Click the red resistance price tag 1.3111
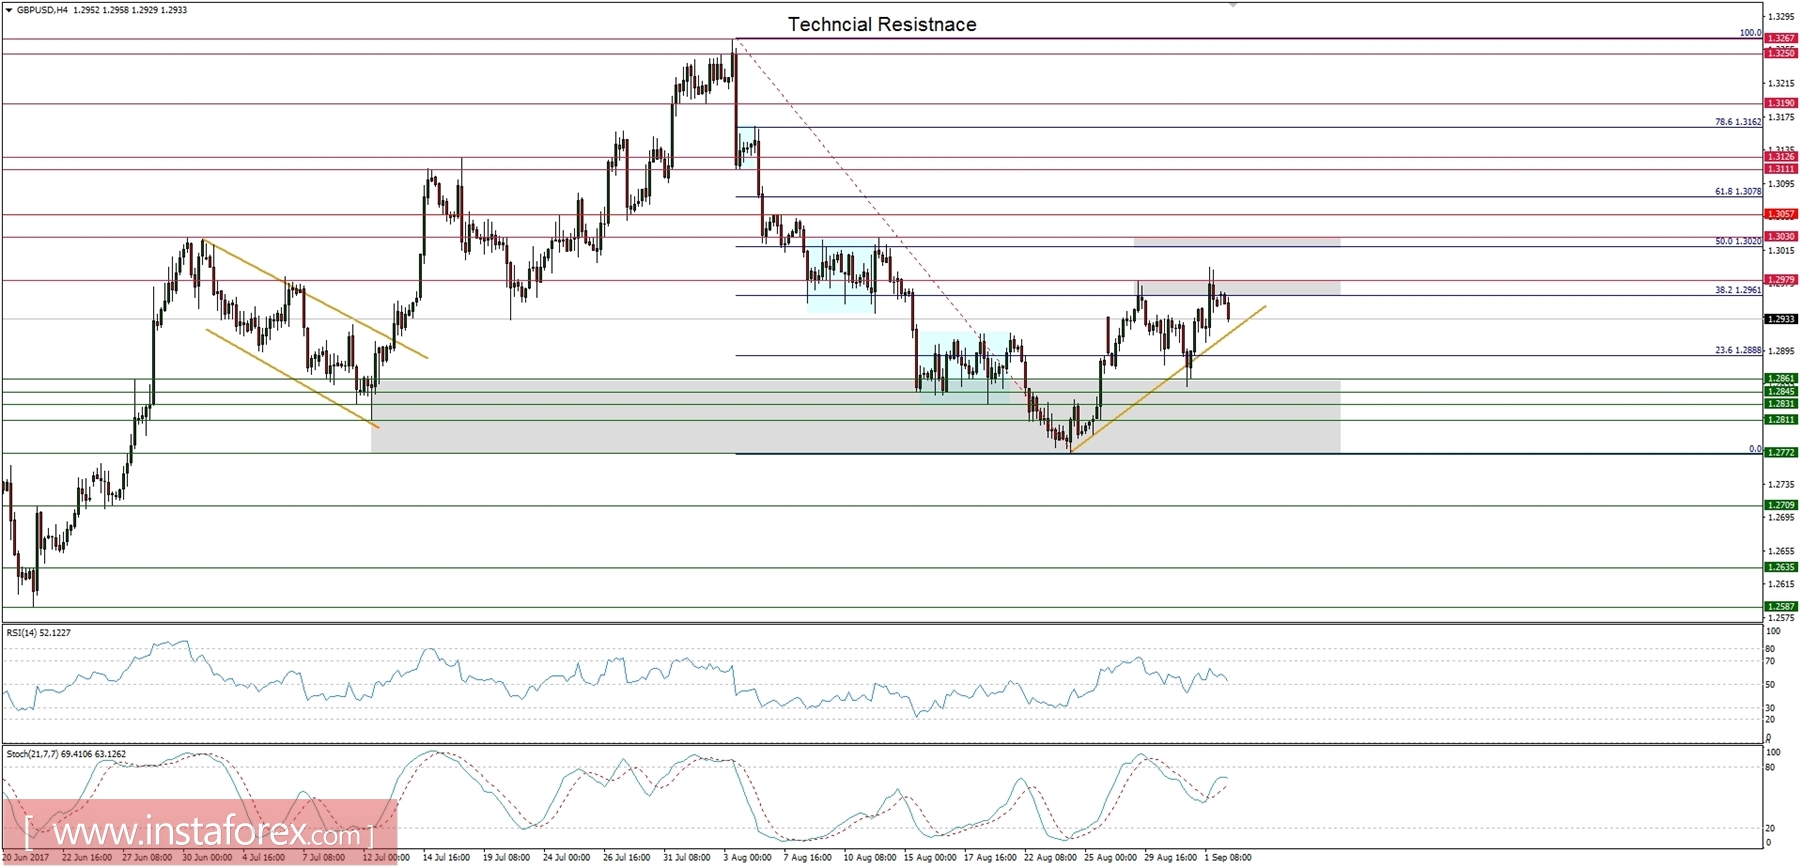Screen dimensions: 1800x868 (x=1781, y=169)
